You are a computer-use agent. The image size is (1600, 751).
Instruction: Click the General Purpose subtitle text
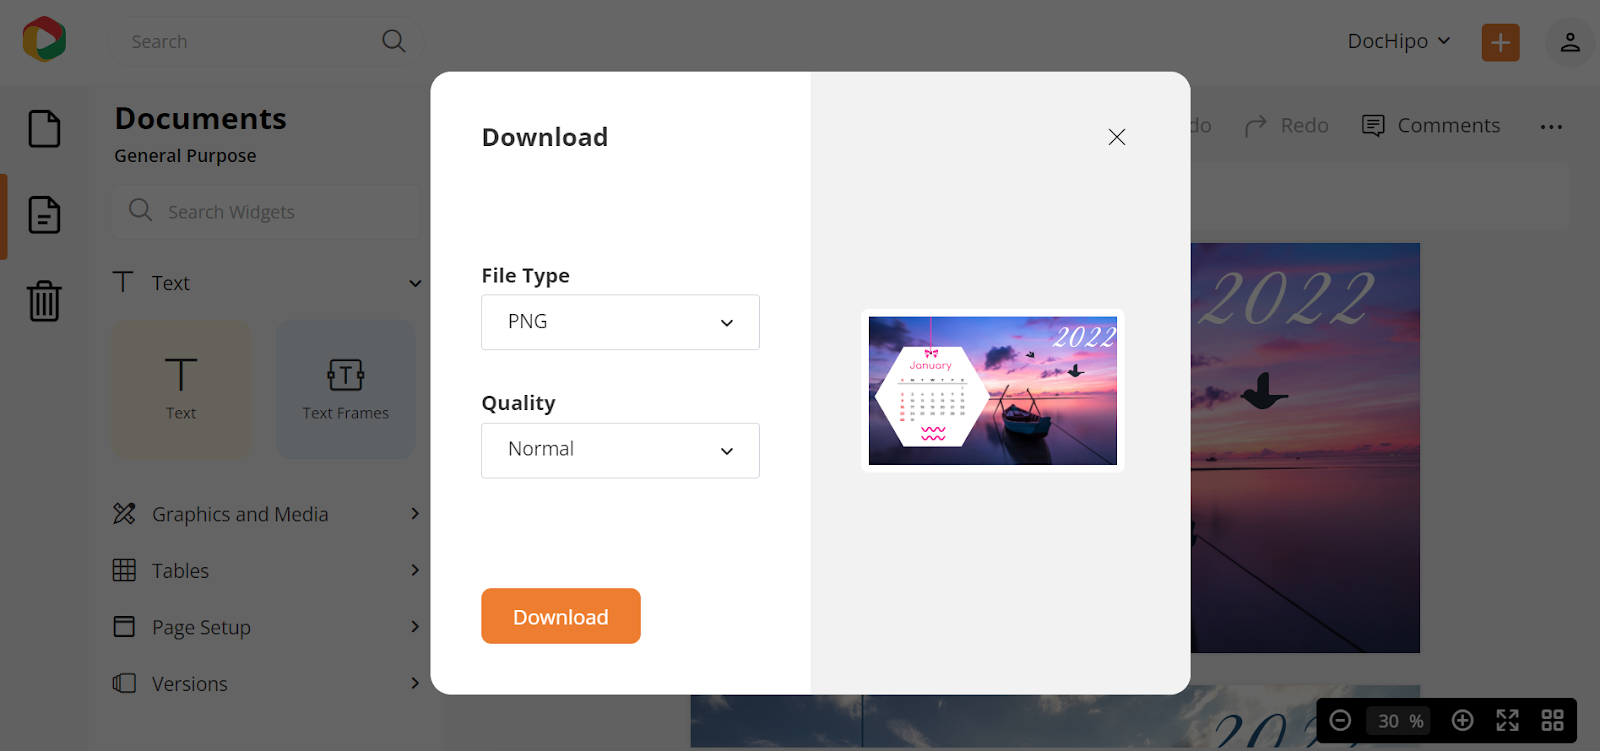click(185, 156)
